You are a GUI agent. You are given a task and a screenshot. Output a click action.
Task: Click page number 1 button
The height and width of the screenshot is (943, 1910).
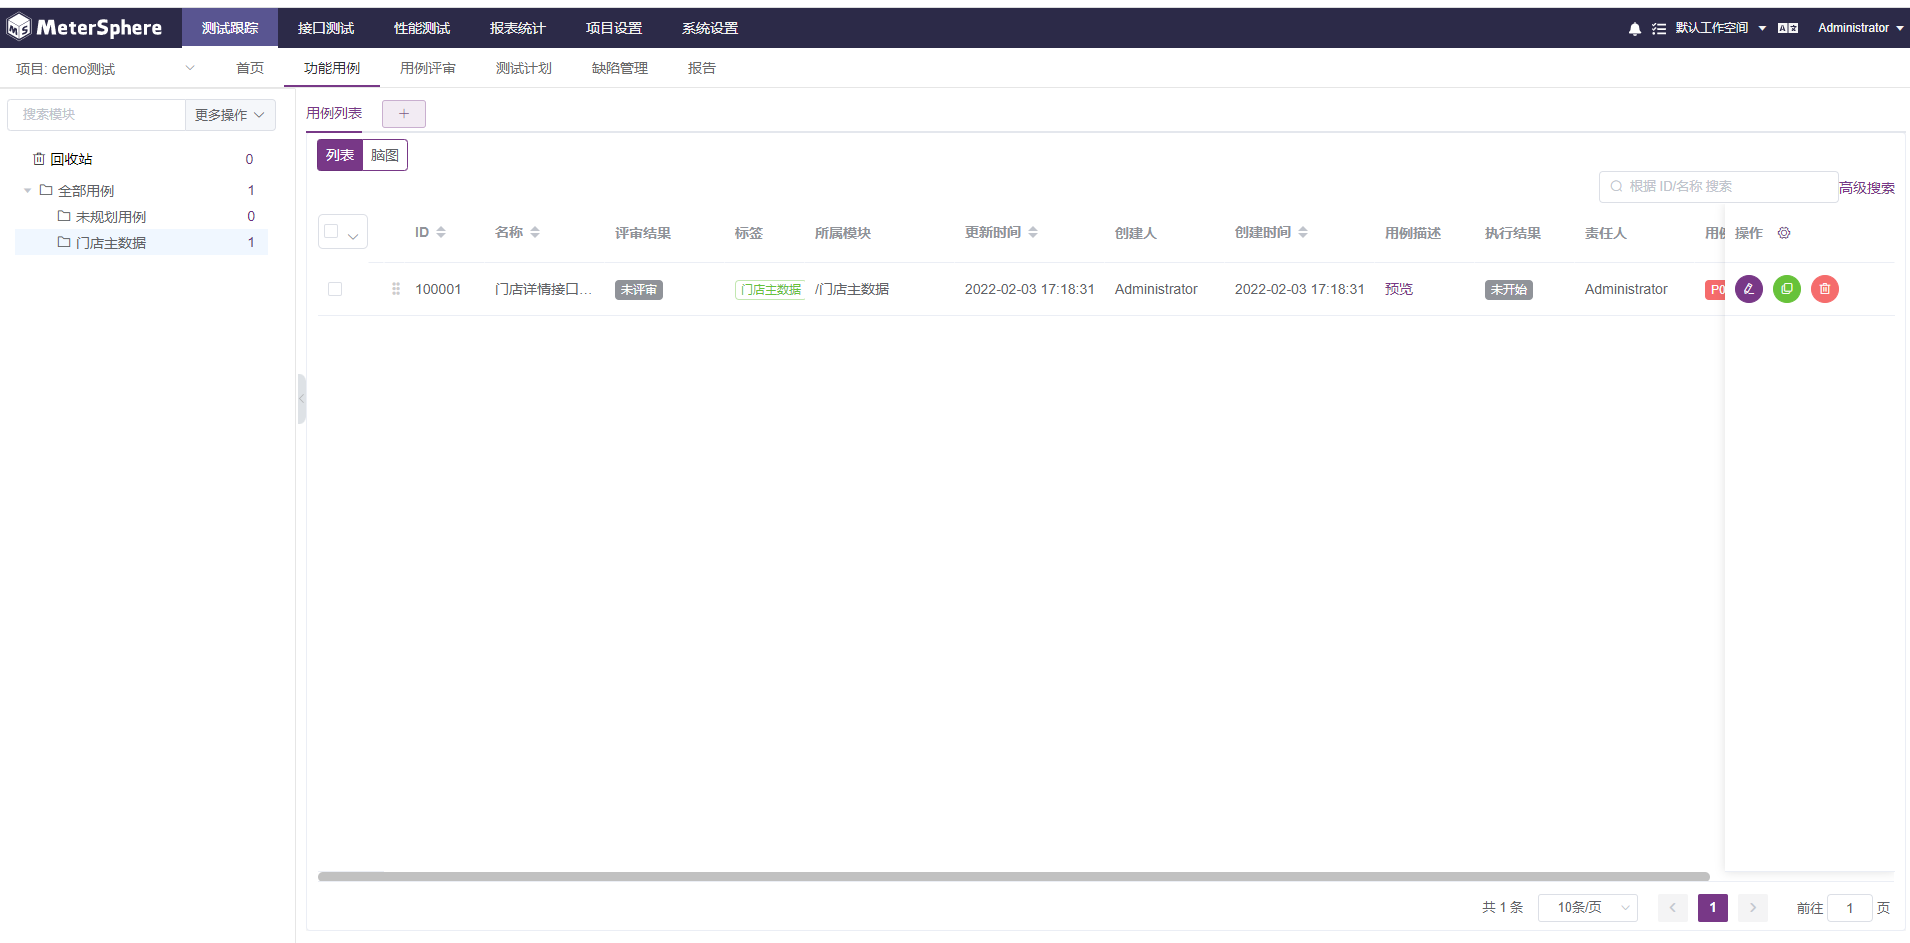point(1713,908)
